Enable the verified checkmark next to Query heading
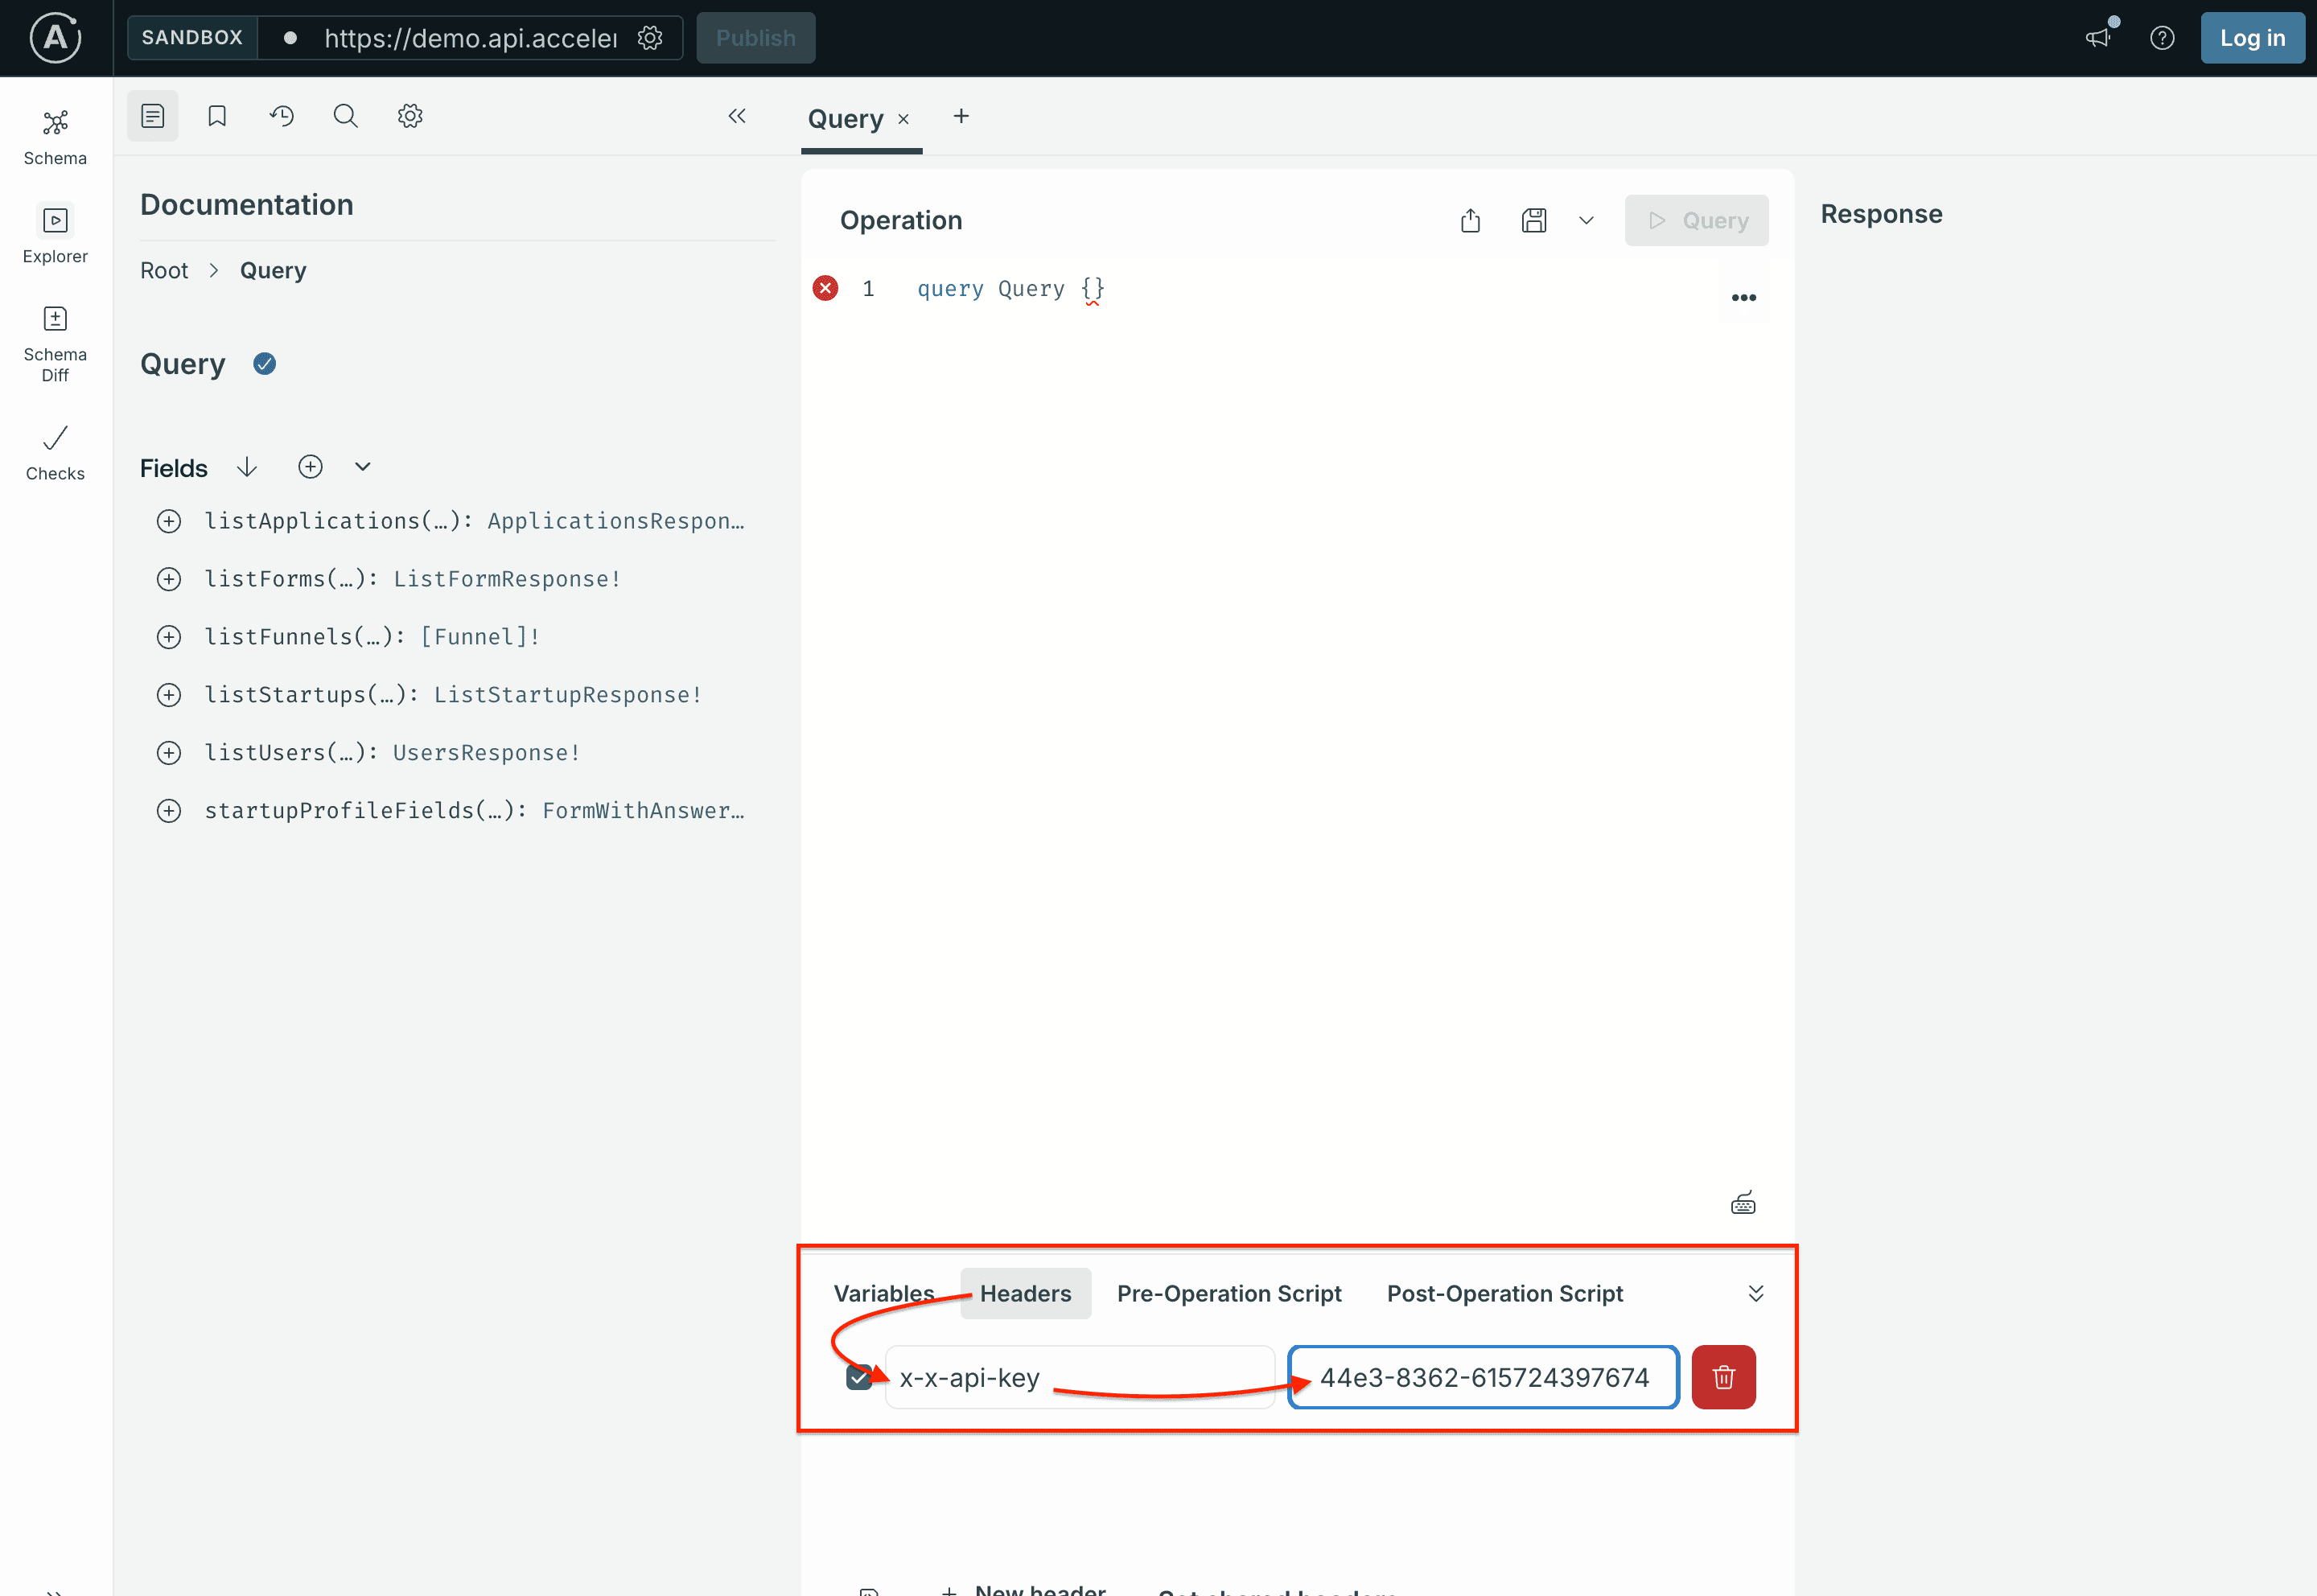 point(264,363)
